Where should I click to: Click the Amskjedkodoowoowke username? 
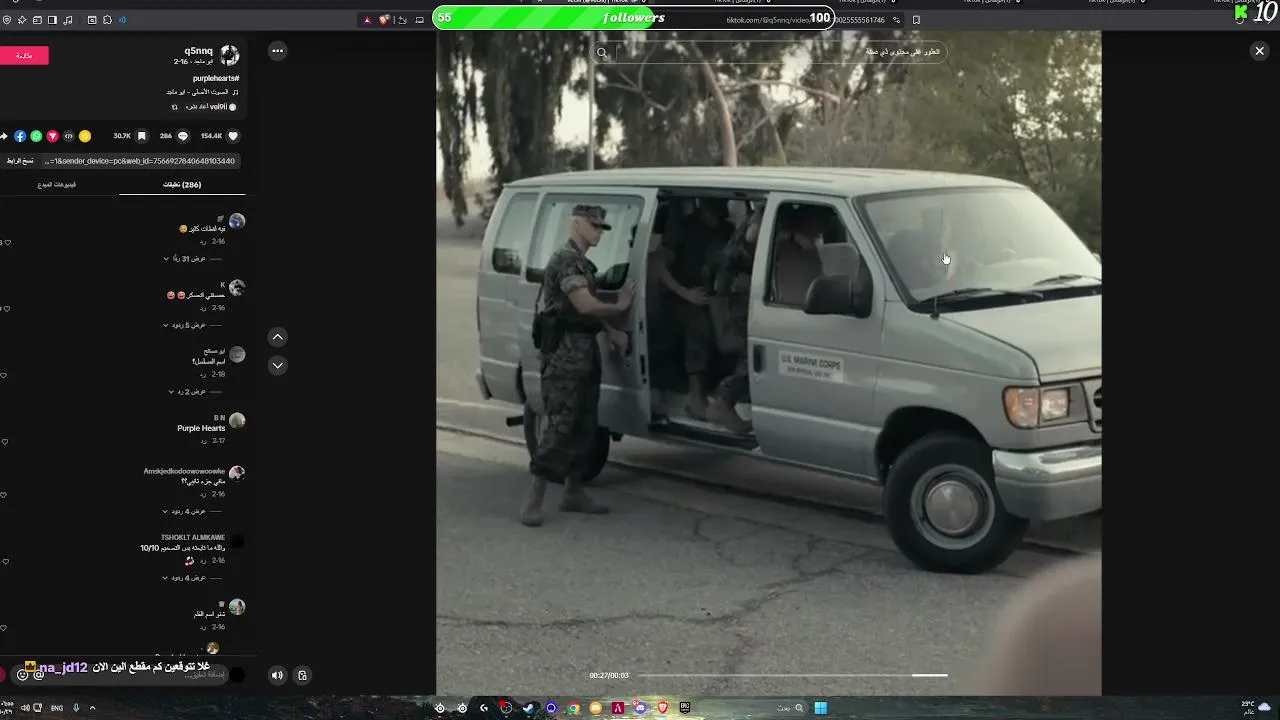coord(184,471)
